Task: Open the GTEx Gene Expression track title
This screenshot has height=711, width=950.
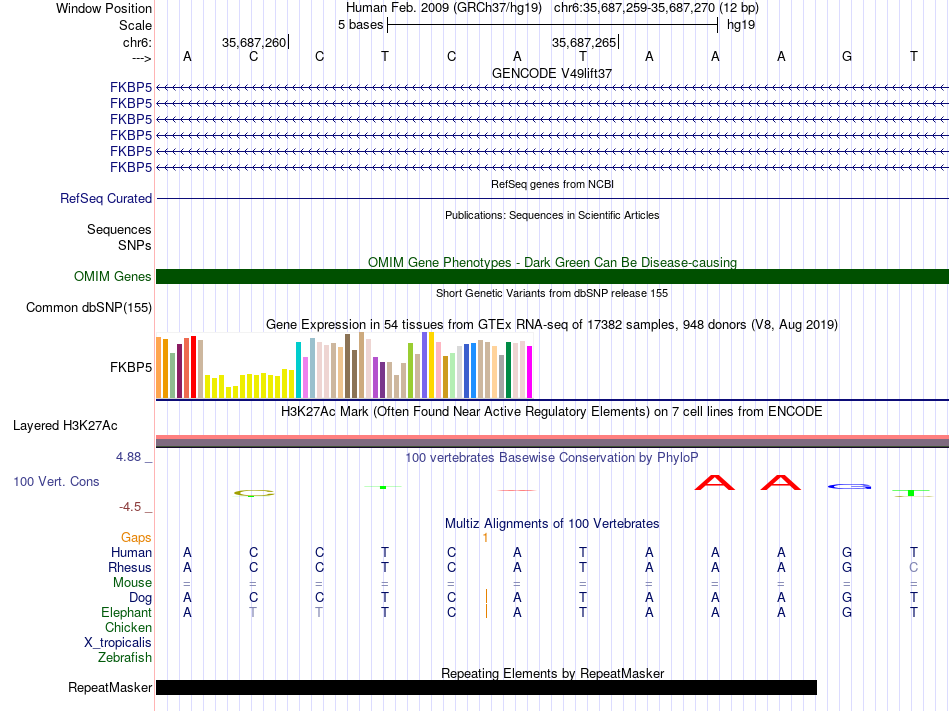Action: pos(552,325)
